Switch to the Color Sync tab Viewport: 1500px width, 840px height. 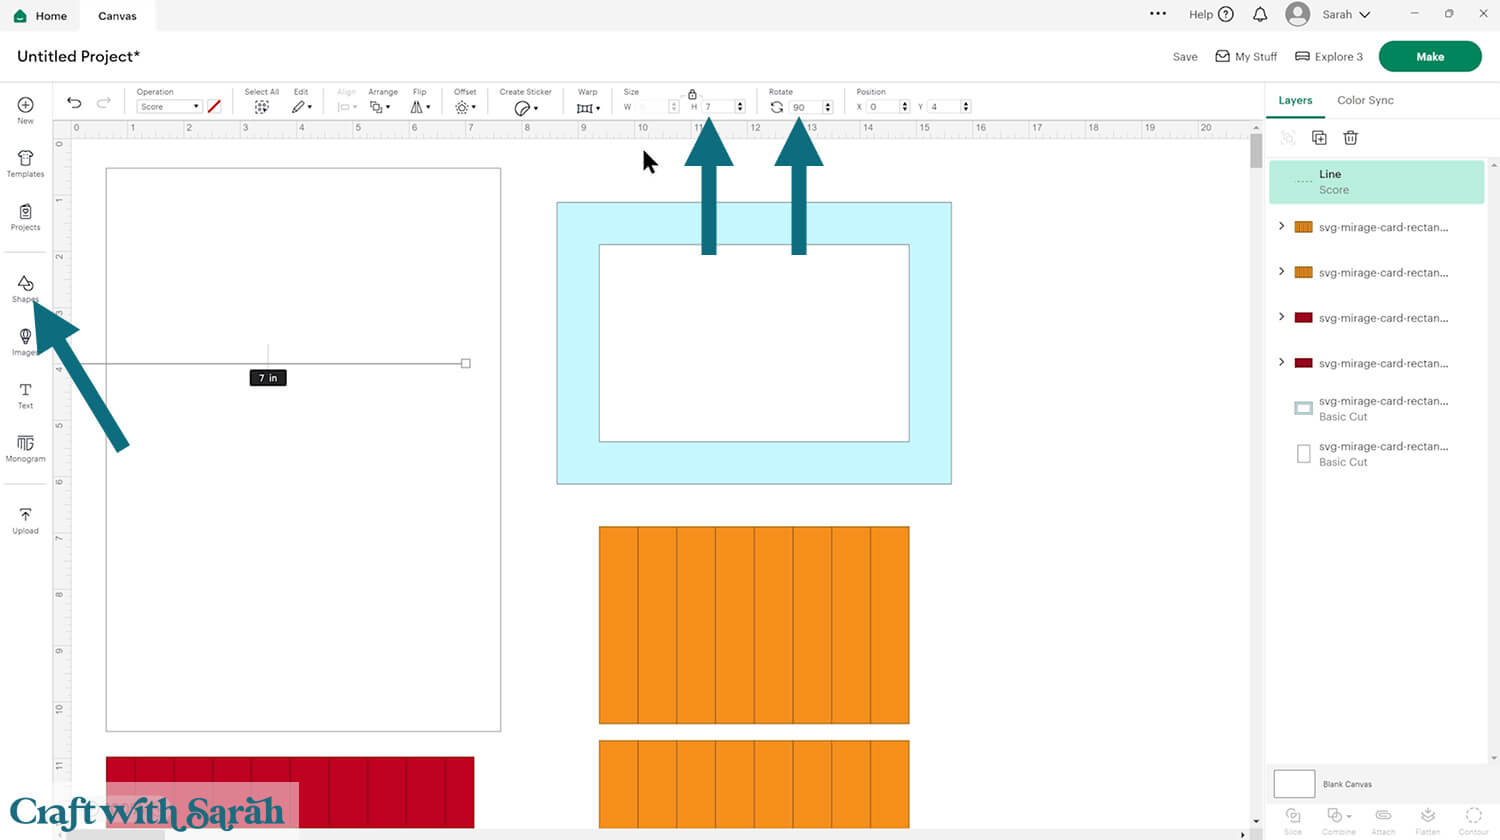(x=1365, y=100)
